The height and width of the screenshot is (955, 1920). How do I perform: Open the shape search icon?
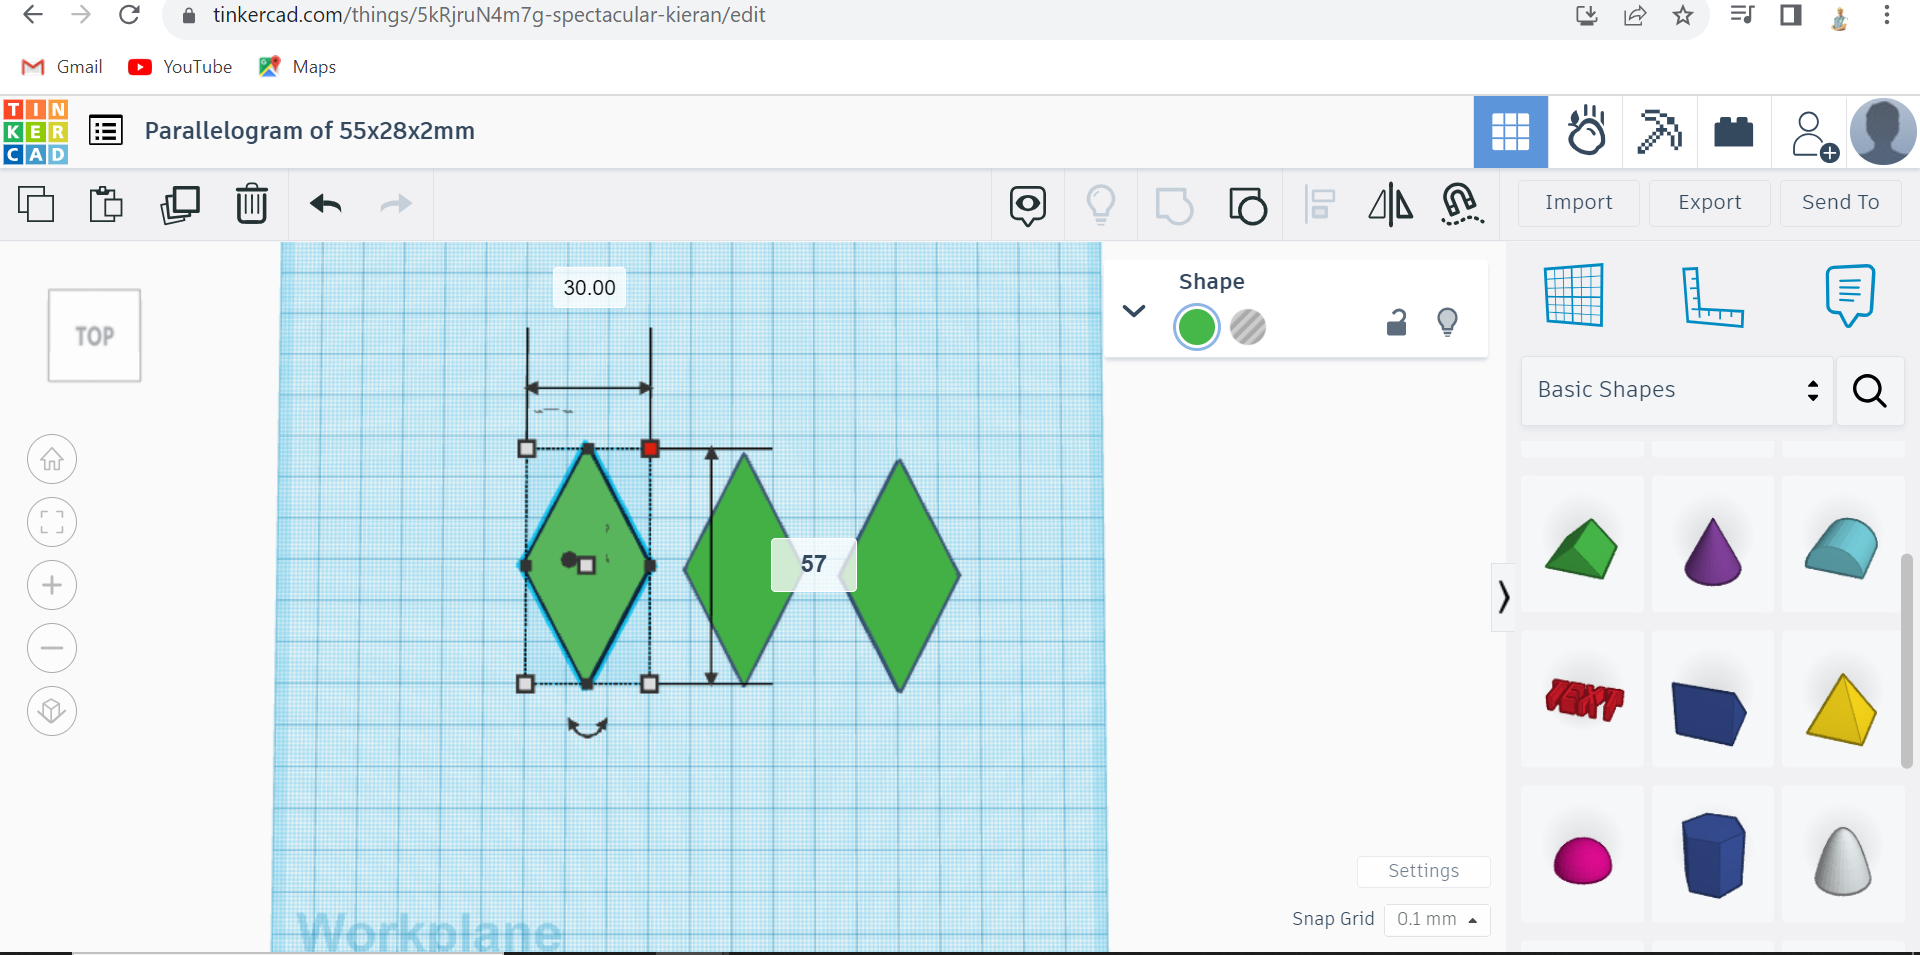(x=1869, y=391)
